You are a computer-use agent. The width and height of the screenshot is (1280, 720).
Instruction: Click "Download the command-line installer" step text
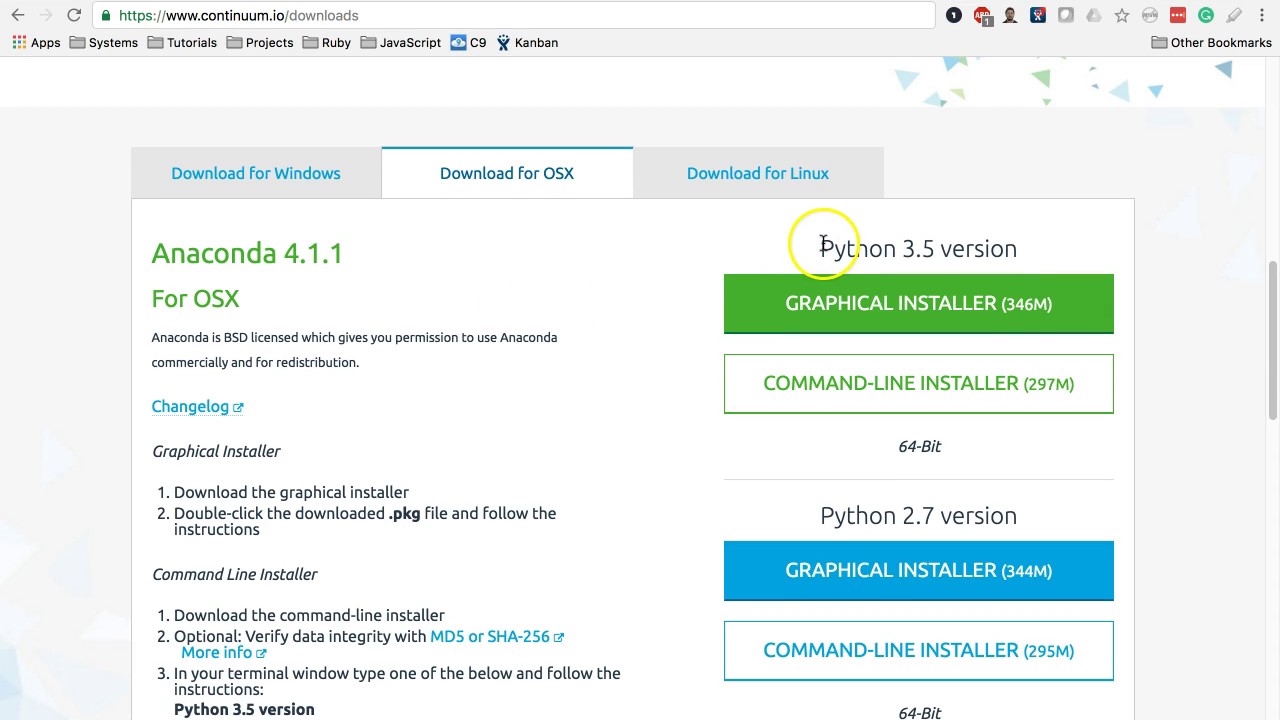tap(309, 615)
